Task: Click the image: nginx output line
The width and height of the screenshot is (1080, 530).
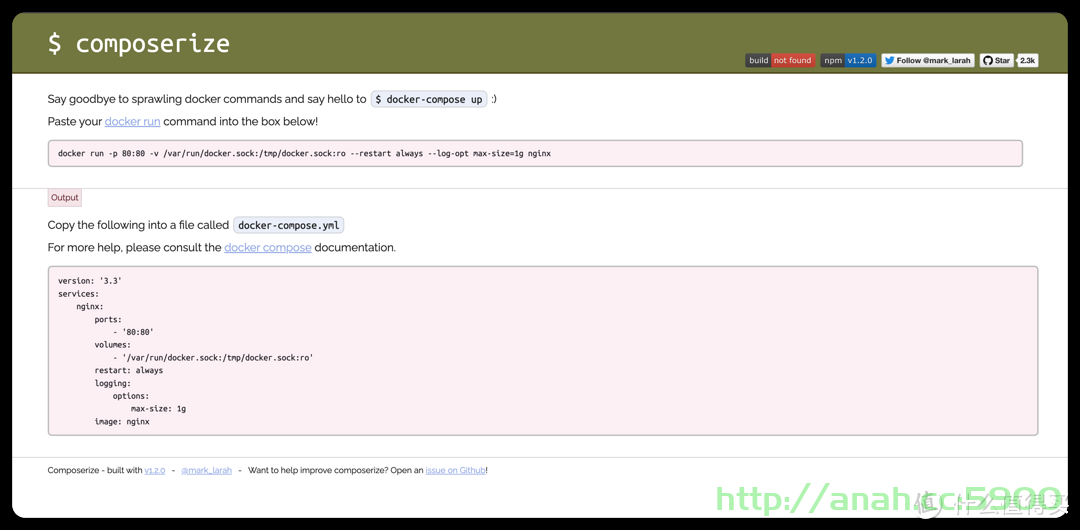Action: tap(122, 421)
